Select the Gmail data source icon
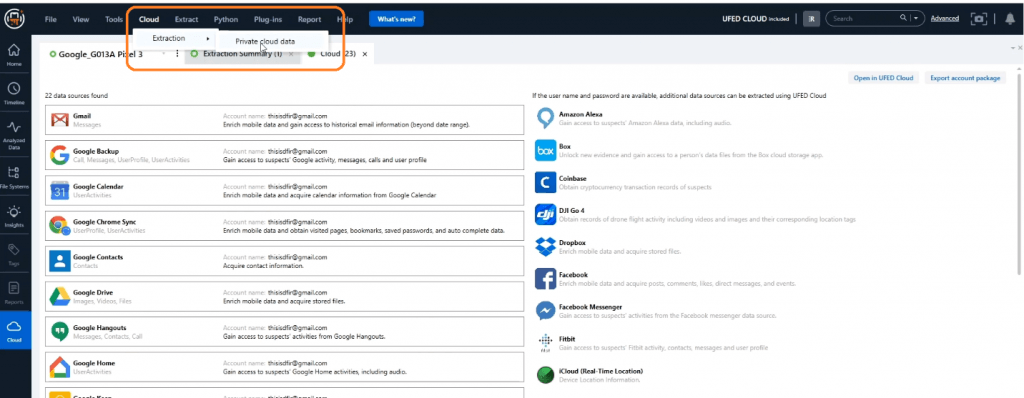The width and height of the screenshot is (1024, 398). pos(60,120)
